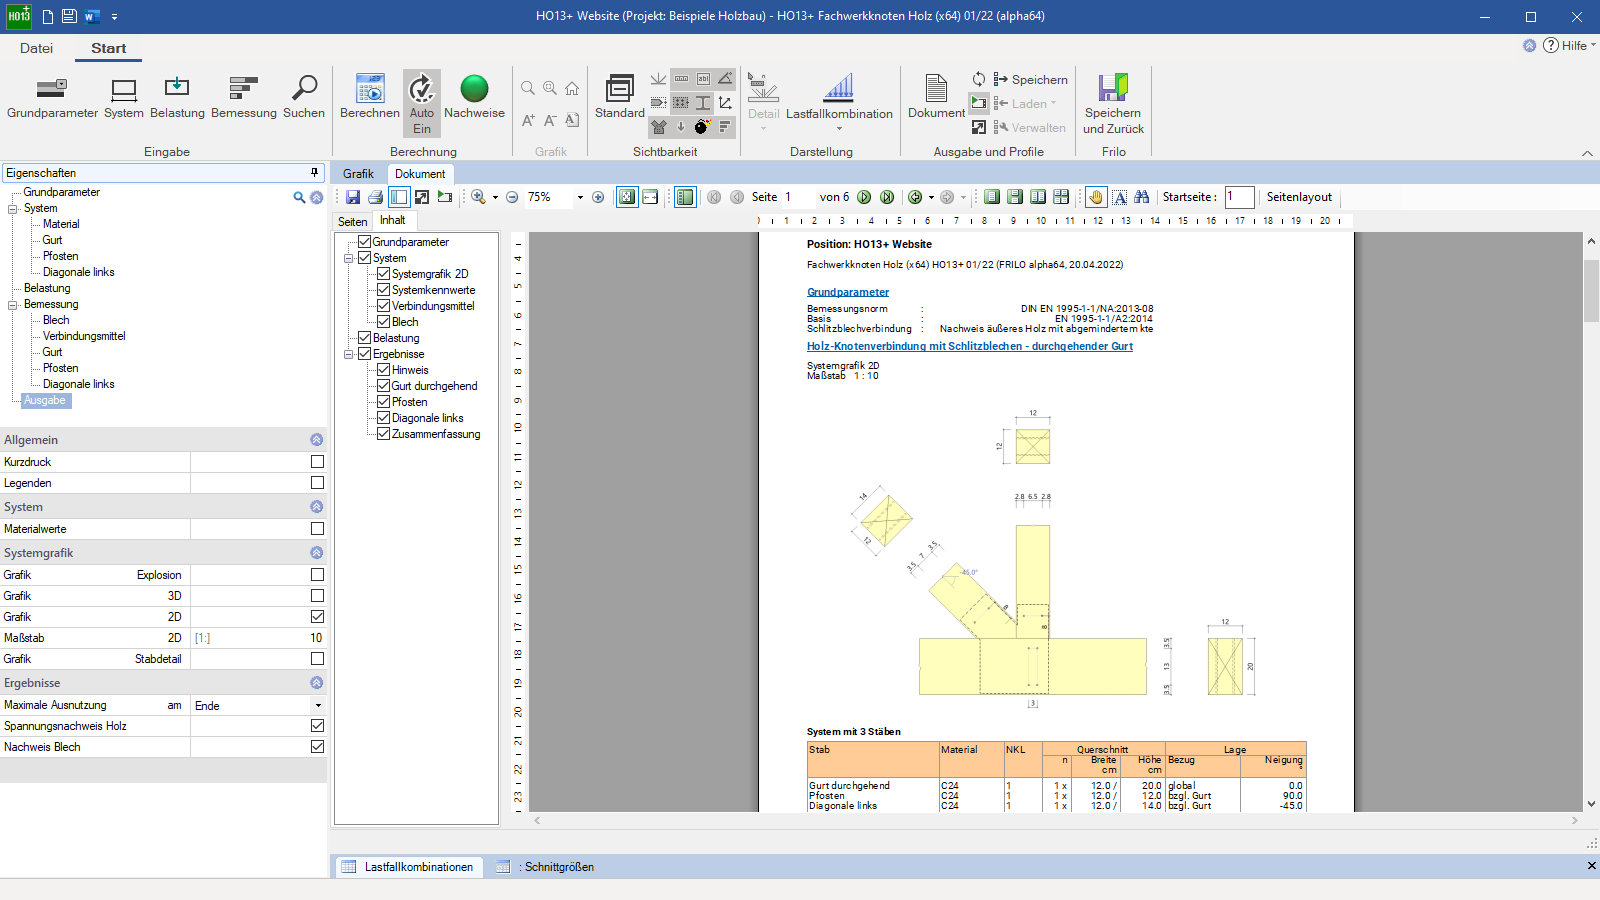Open the Bemessung ribbon icon

click(x=244, y=97)
